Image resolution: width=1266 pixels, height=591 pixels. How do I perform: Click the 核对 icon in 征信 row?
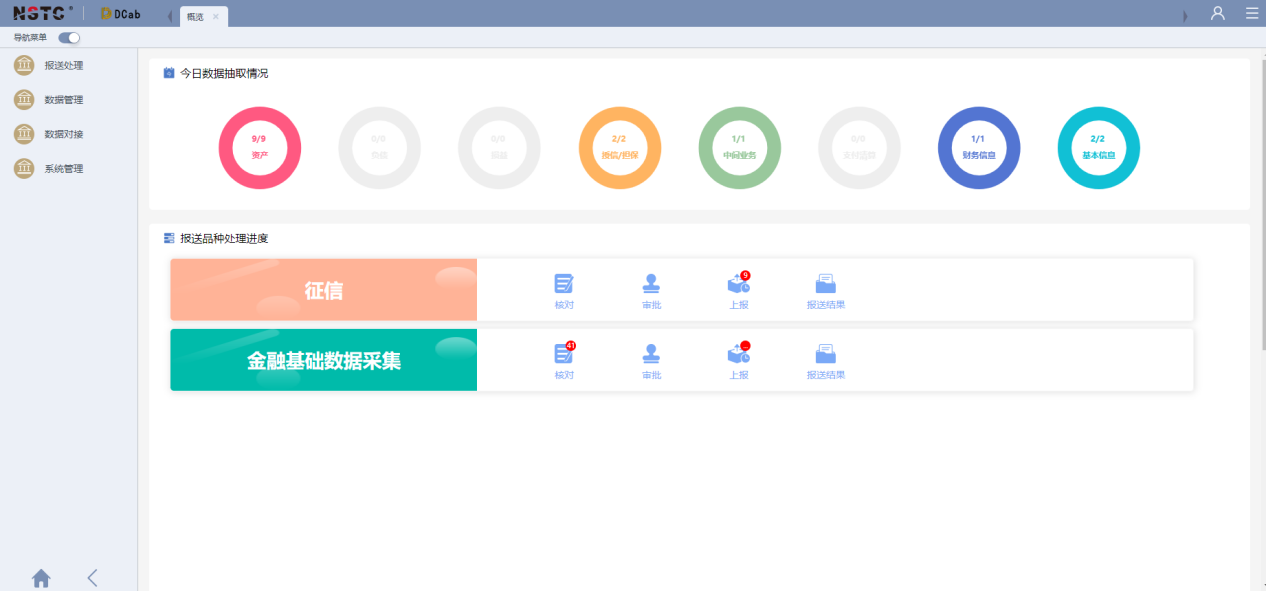pos(564,290)
